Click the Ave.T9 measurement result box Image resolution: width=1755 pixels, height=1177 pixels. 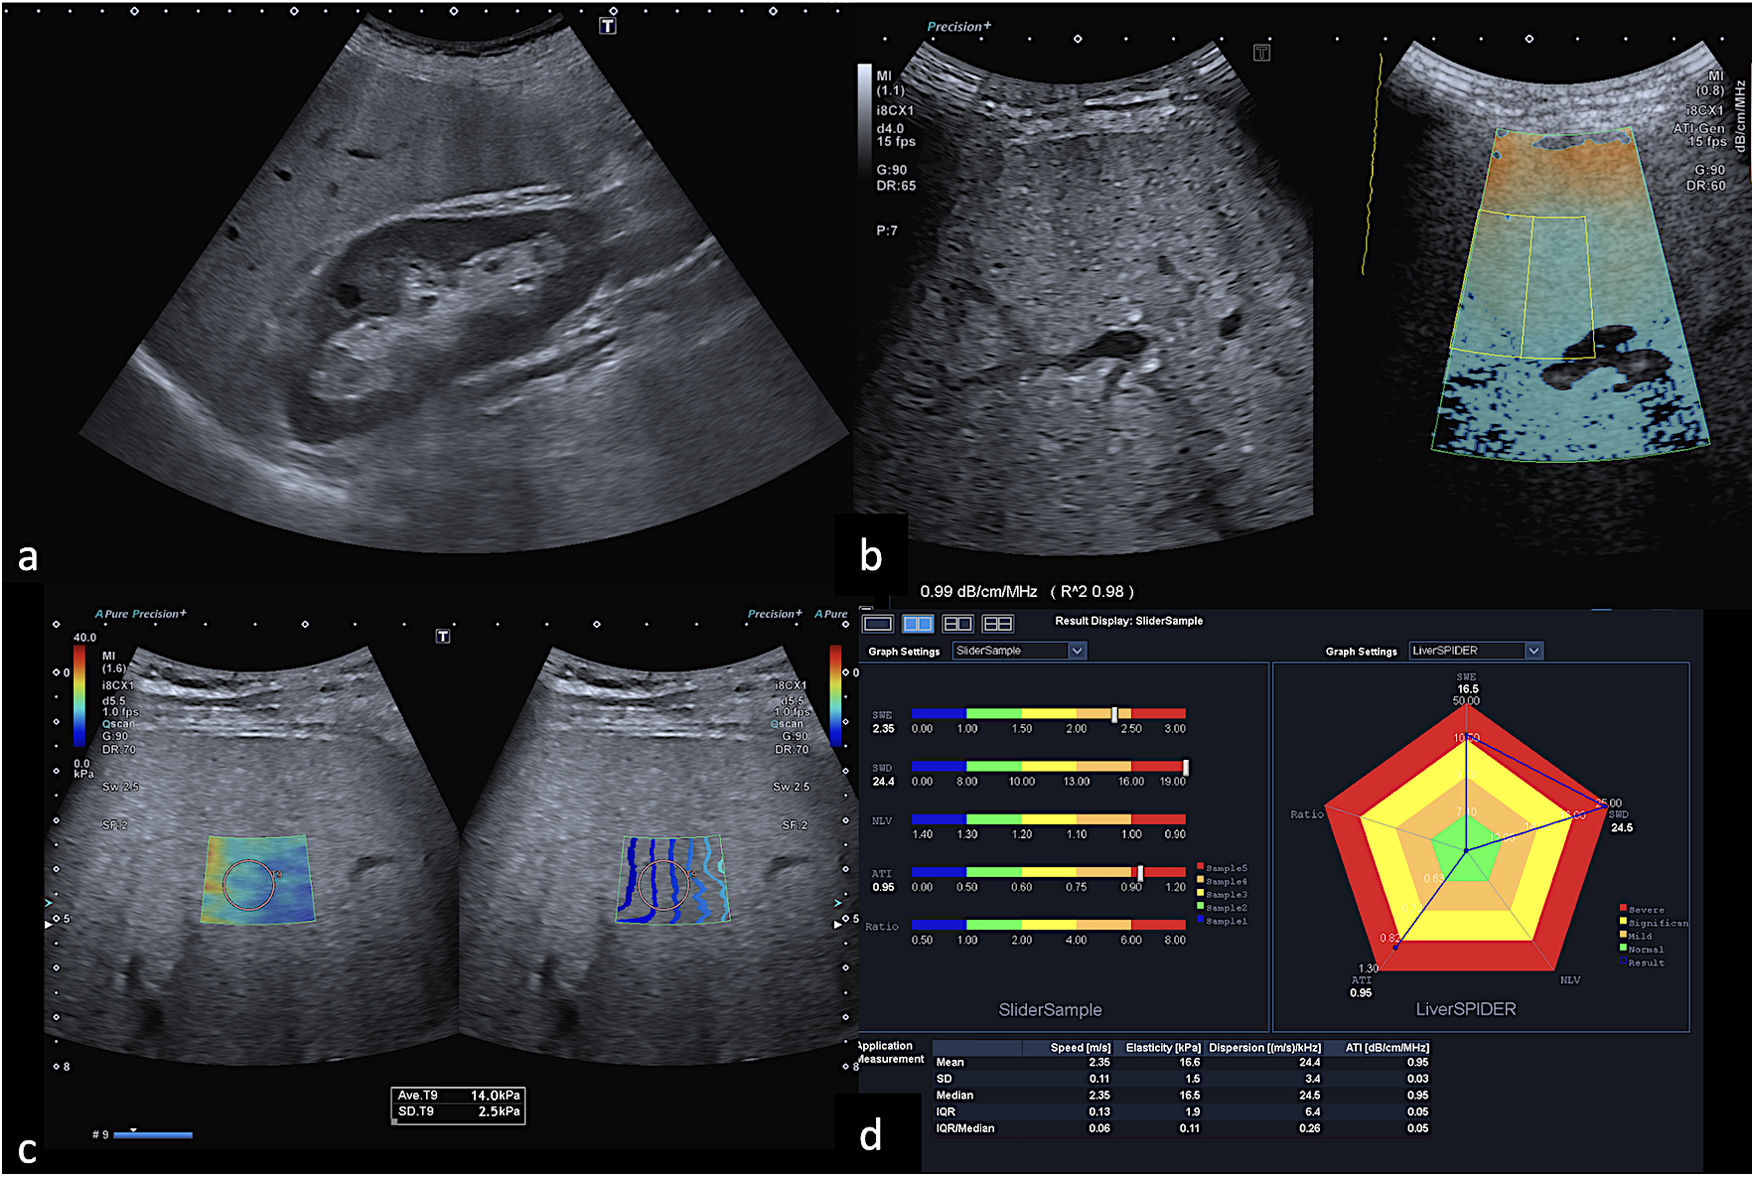pos(458,1104)
